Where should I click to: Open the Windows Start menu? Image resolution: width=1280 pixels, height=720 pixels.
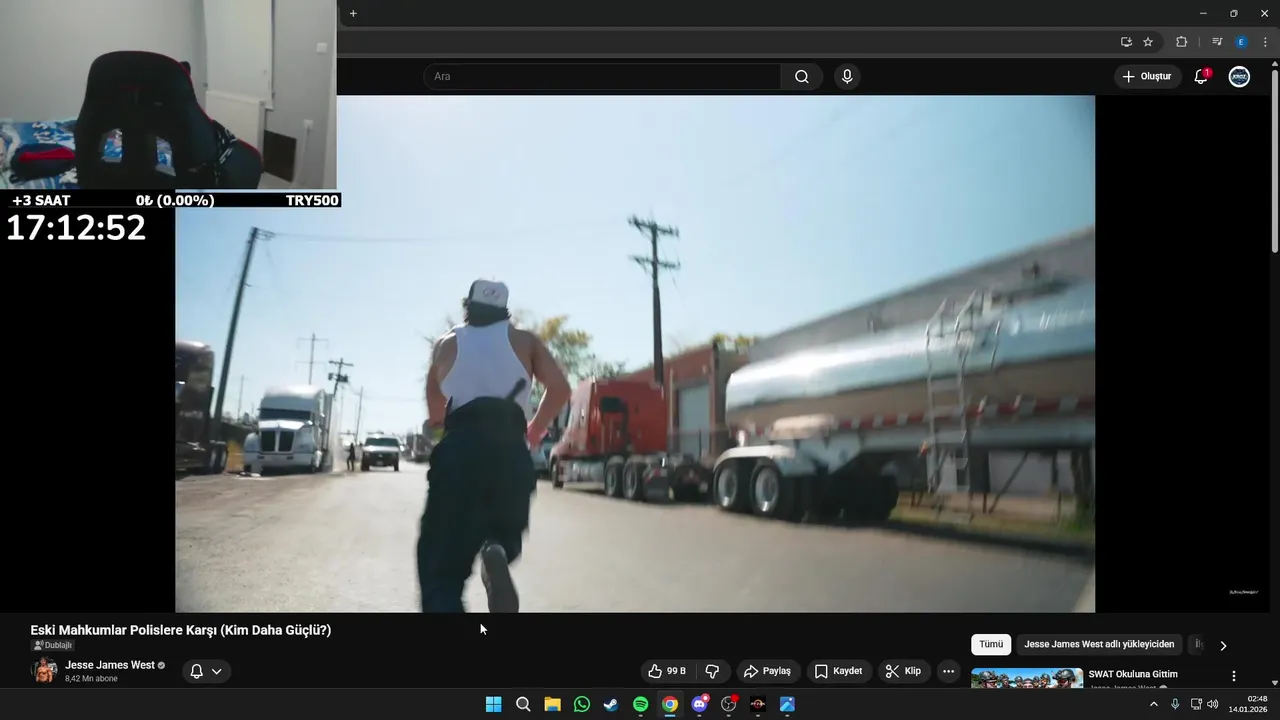click(494, 704)
